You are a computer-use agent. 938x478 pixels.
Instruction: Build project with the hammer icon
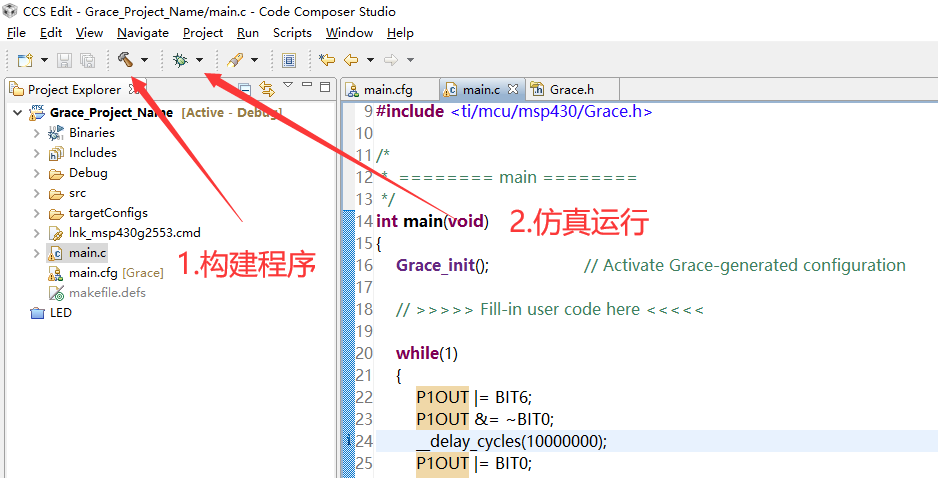pos(125,59)
